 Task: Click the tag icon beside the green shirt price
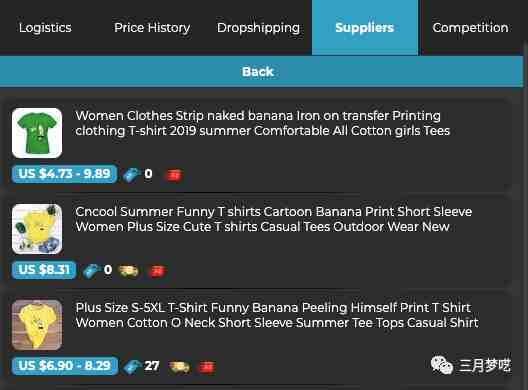131,175
